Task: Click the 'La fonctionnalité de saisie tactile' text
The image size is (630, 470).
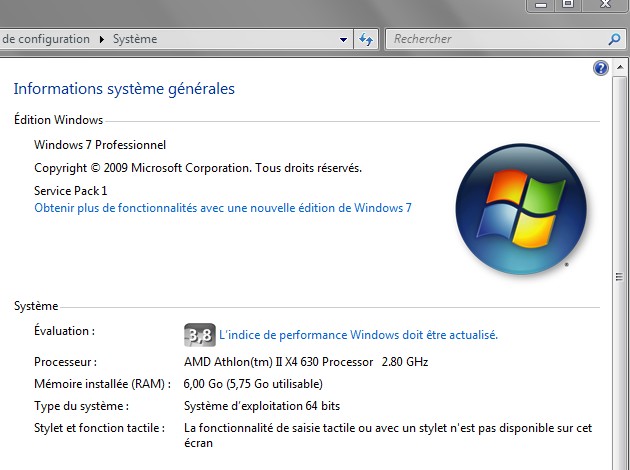Action: pos(388,435)
